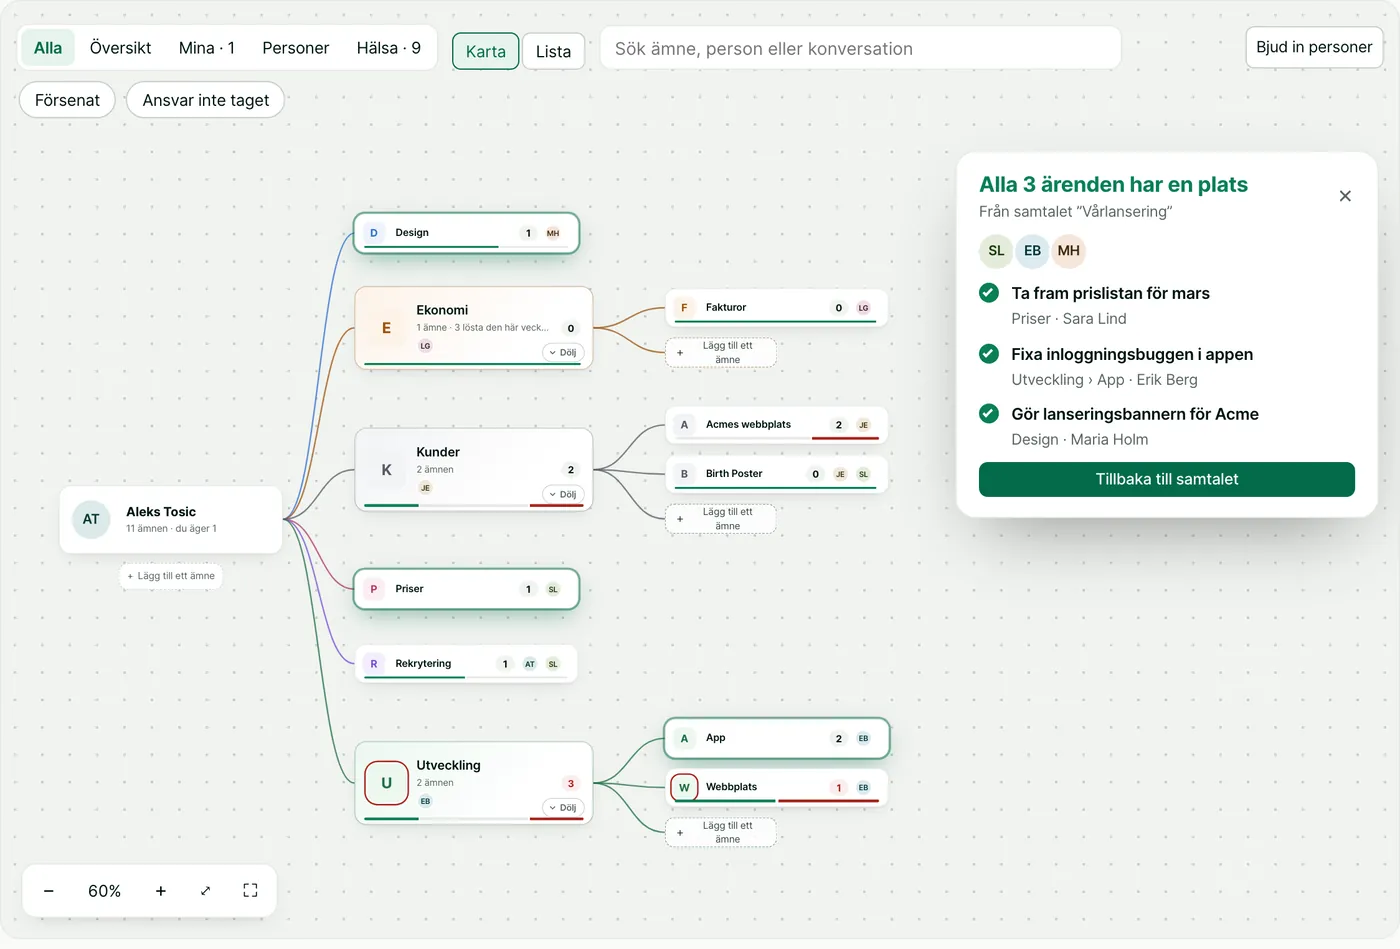Add a topic under Ekonomi
This screenshot has width=1400, height=949.
pyautogui.click(x=721, y=353)
